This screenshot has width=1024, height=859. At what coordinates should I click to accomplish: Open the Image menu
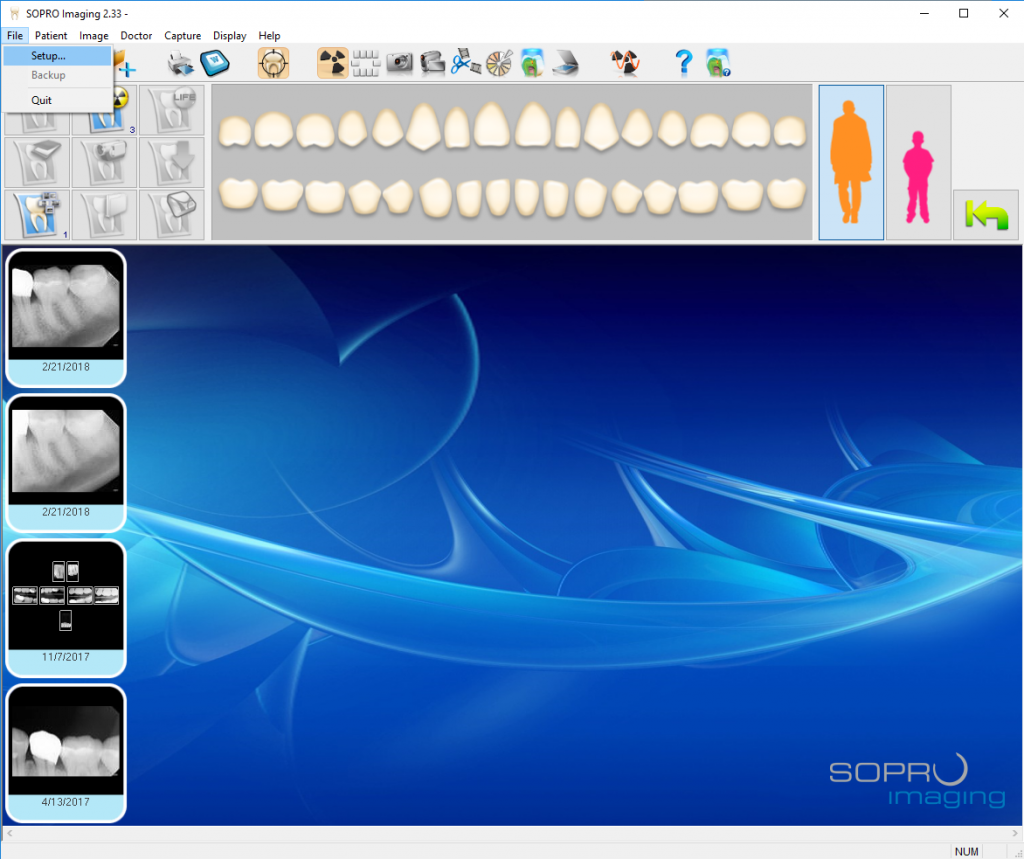click(93, 35)
